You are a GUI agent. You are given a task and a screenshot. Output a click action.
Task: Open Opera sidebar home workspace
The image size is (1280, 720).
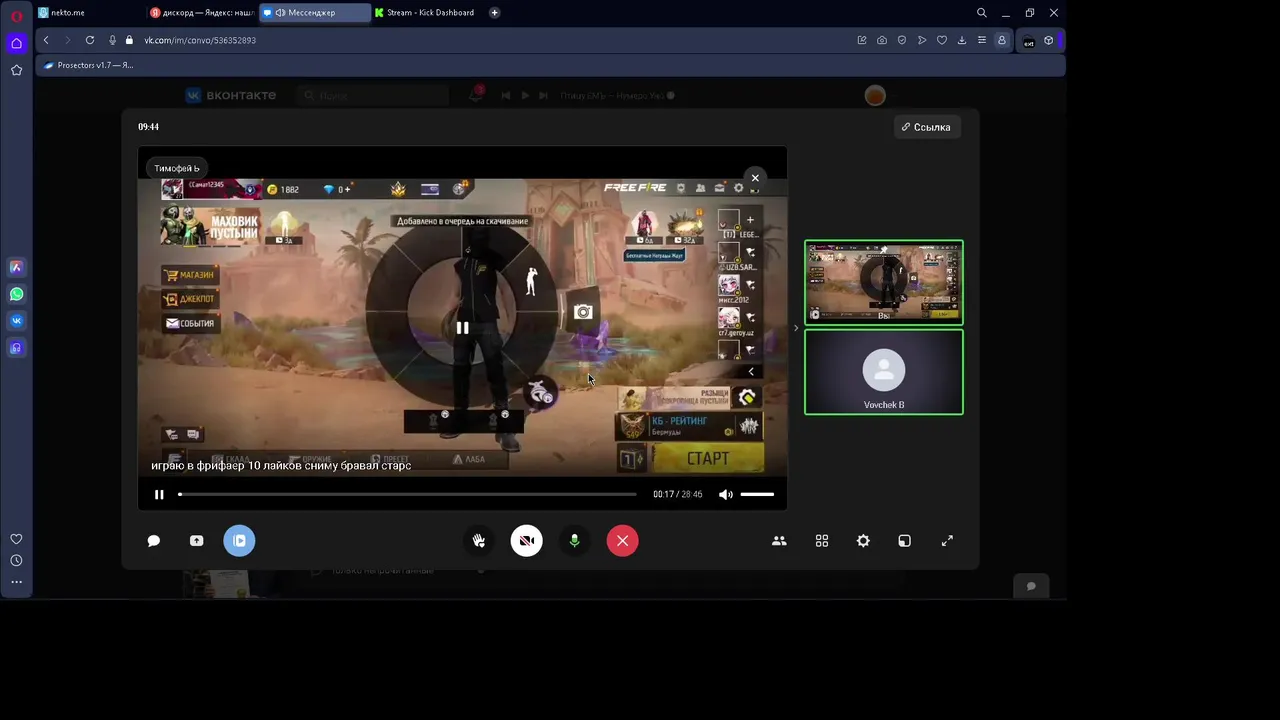[16, 43]
